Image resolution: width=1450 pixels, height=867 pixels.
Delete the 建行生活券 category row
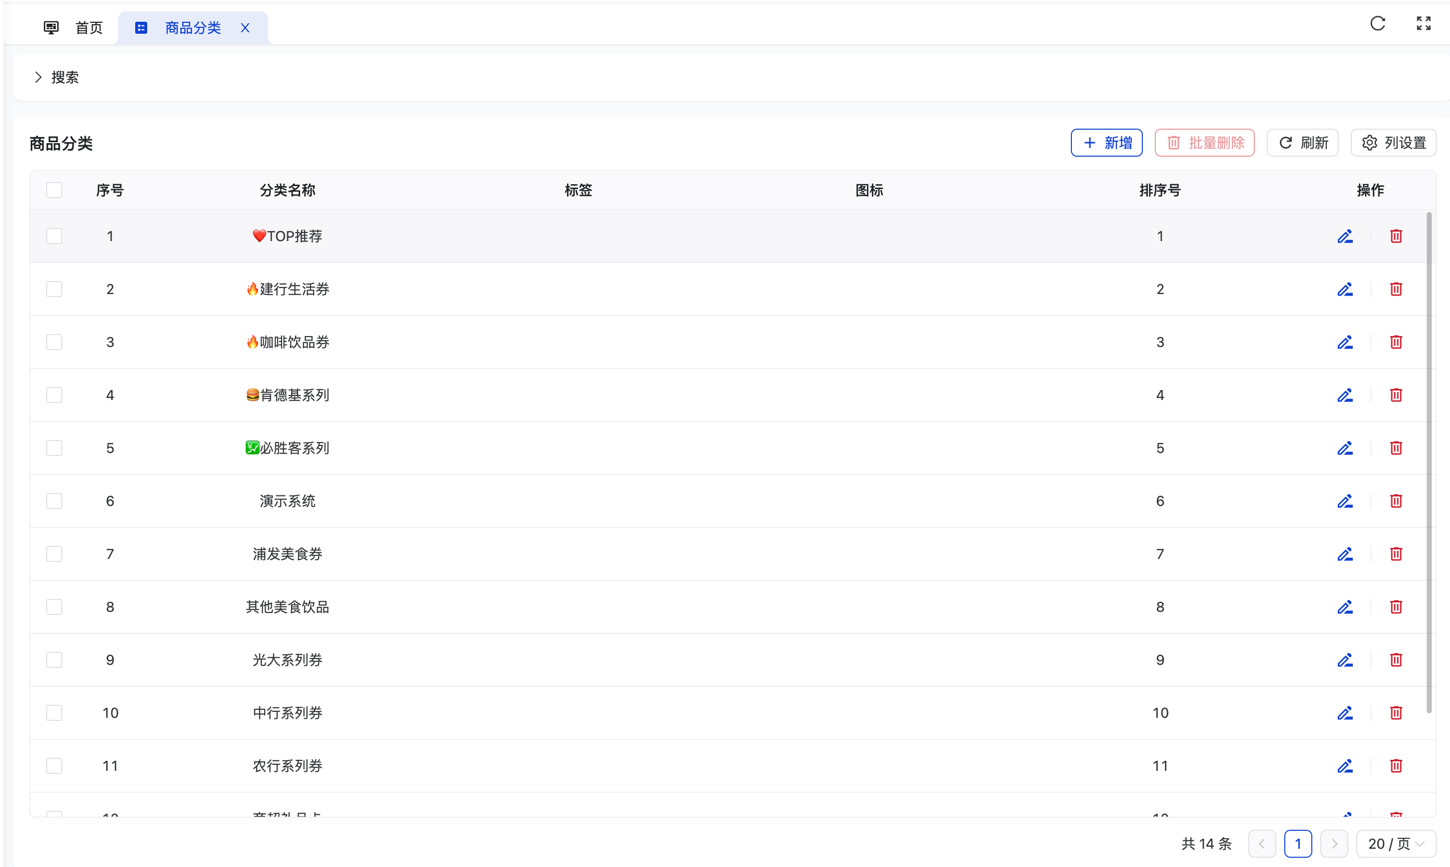1396,289
